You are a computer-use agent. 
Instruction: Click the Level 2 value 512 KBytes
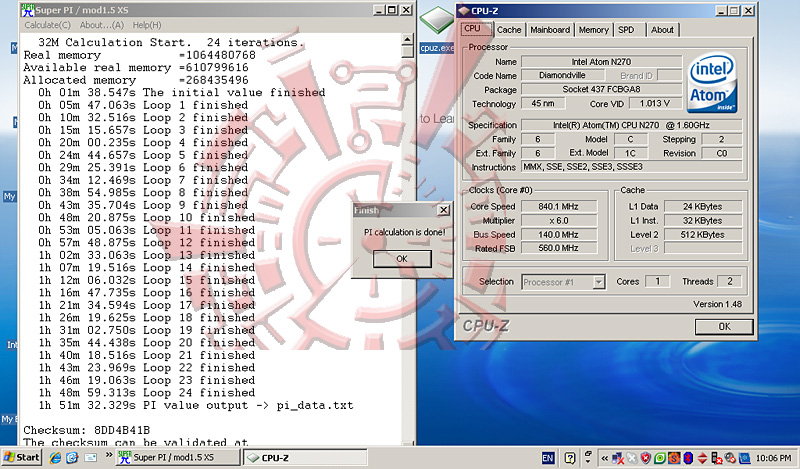click(x=703, y=235)
